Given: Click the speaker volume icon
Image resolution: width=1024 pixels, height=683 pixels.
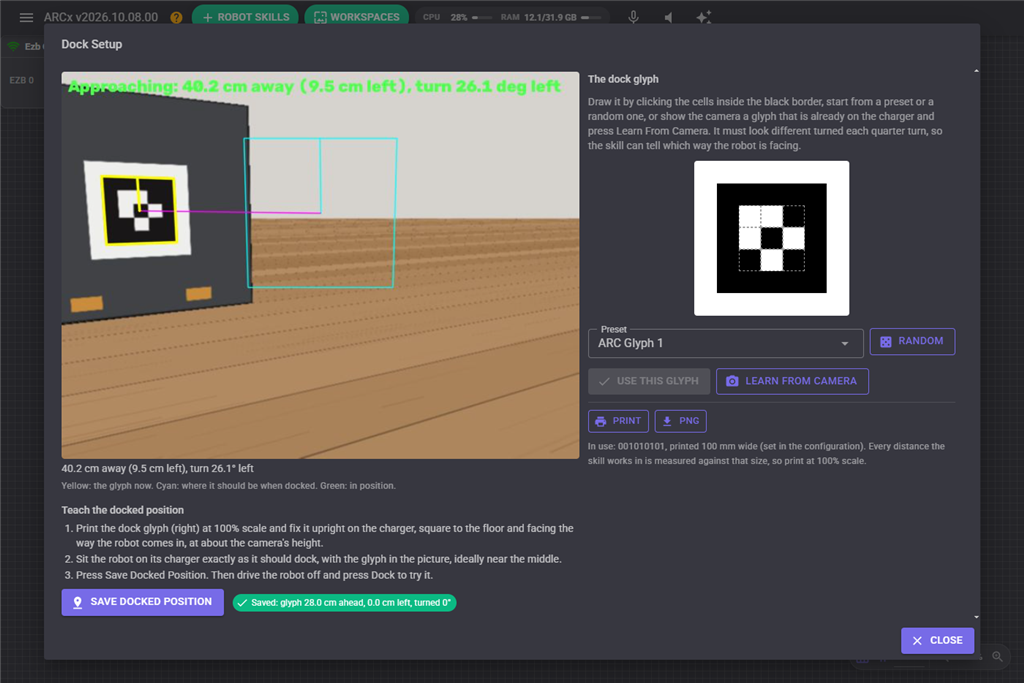Looking at the screenshot, I should tap(668, 18).
